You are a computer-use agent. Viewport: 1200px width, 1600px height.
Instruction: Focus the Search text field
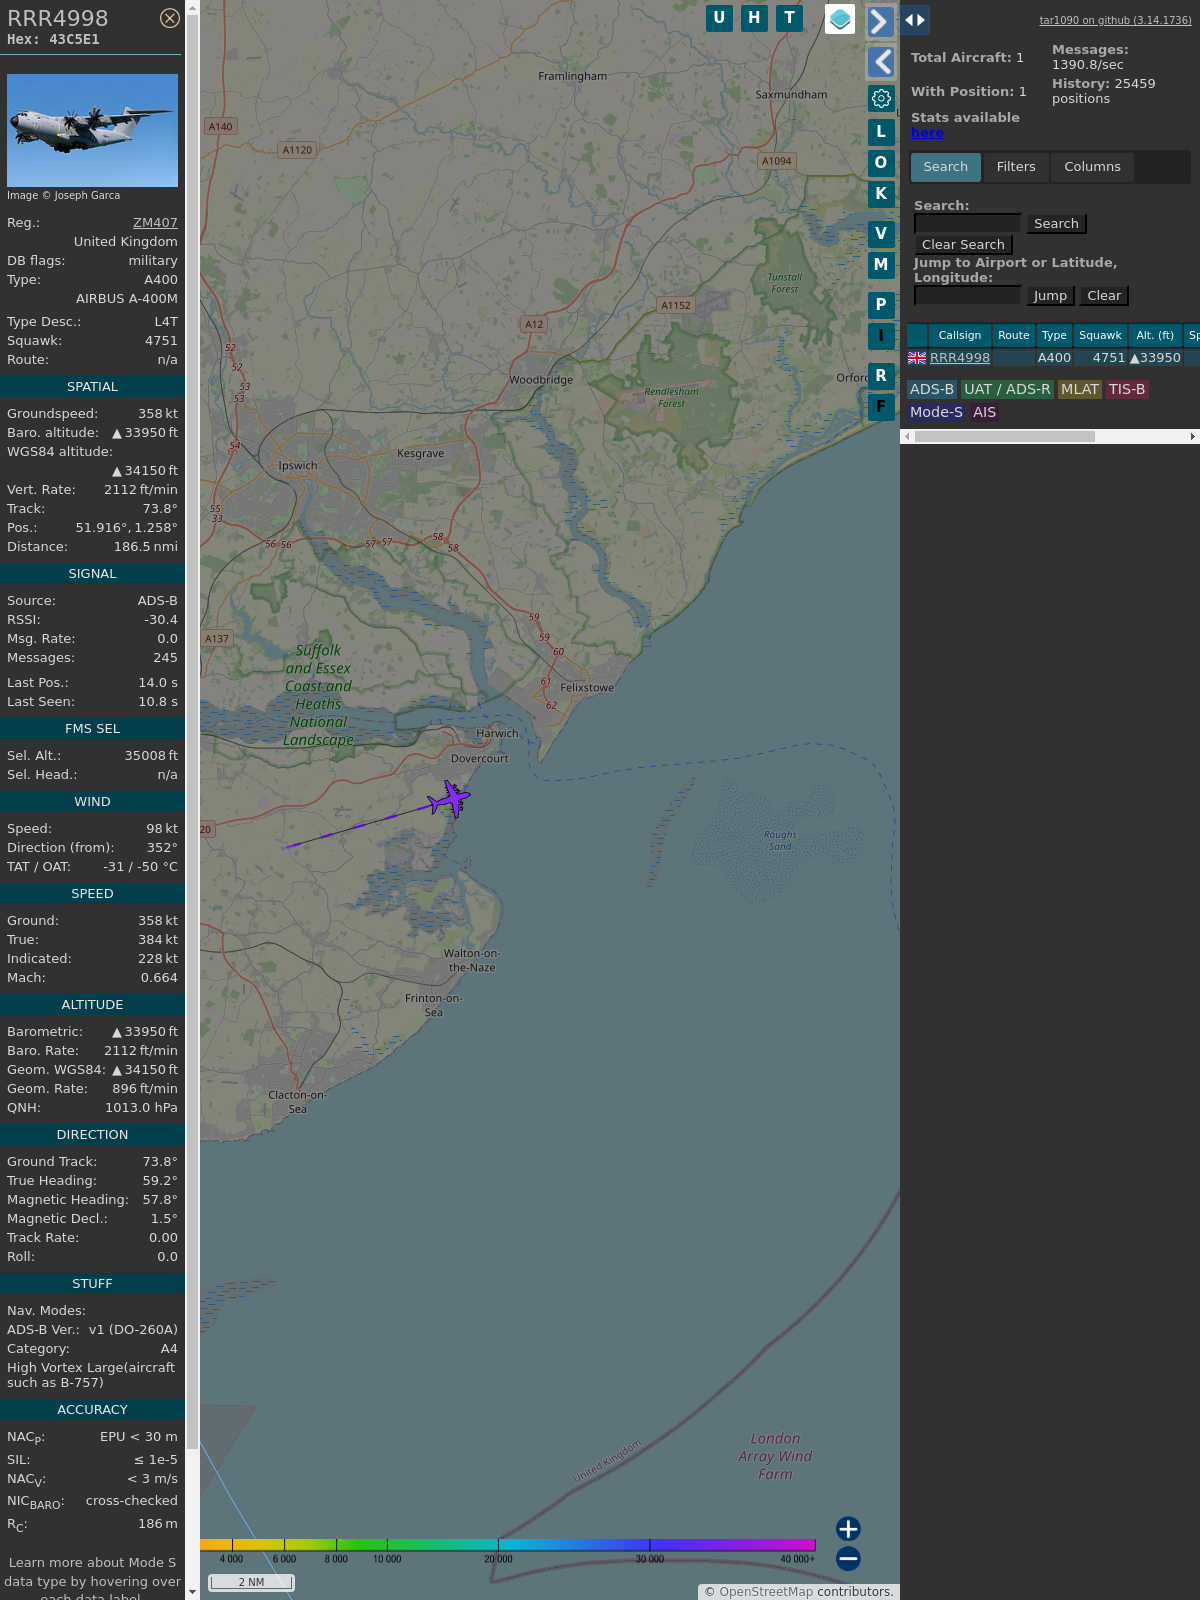click(967, 223)
